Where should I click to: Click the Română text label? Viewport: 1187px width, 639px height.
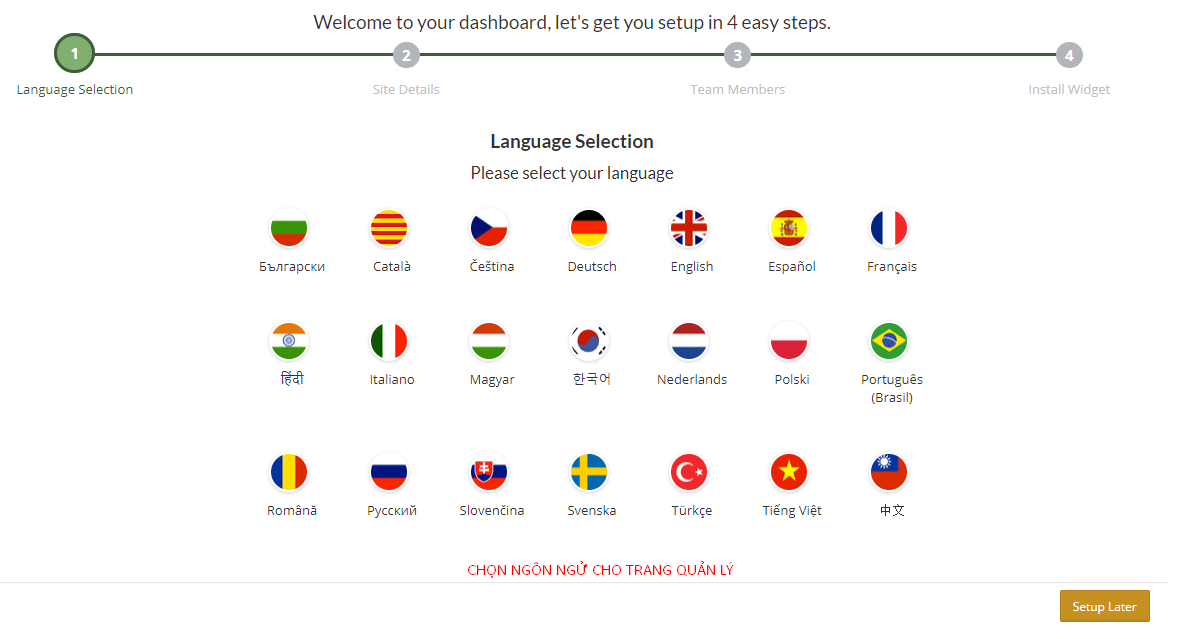pyautogui.click(x=292, y=510)
